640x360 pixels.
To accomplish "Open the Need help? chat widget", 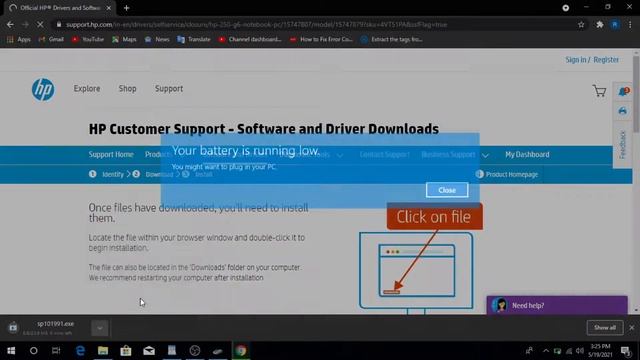I will (557, 305).
